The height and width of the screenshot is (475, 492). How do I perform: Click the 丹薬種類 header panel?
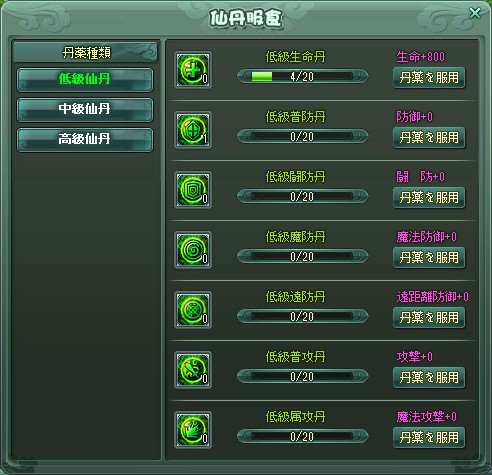coord(85,52)
